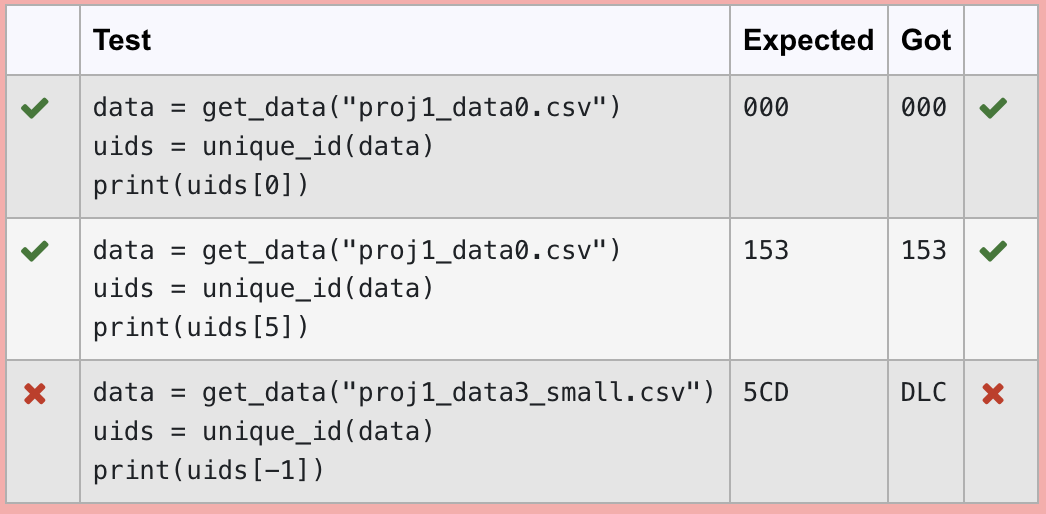Viewport: 1046px width, 514px height.
Task: Click the print(uids[-1]) code line
Action: [x=208, y=471]
